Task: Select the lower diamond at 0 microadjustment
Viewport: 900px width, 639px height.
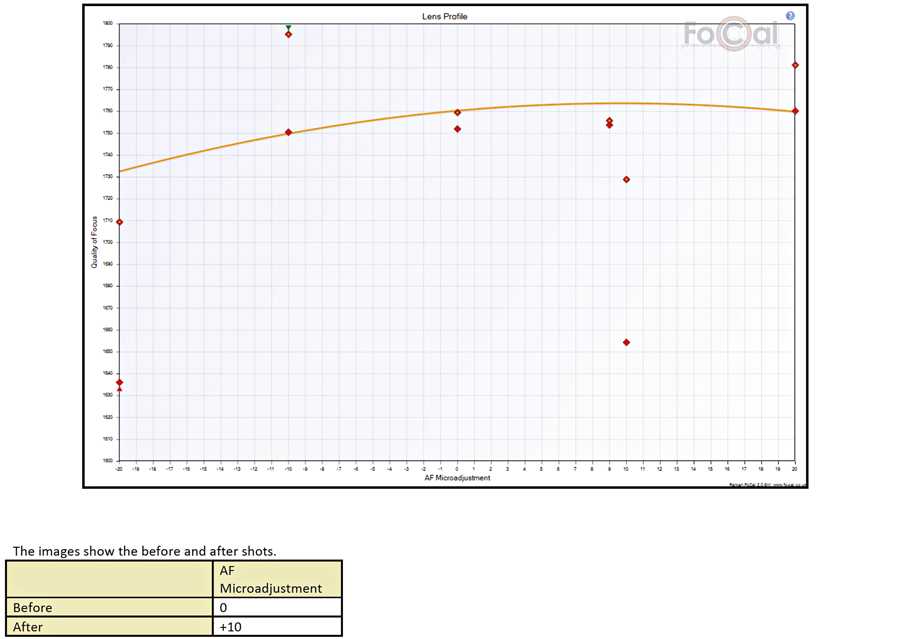Action: (x=457, y=129)
